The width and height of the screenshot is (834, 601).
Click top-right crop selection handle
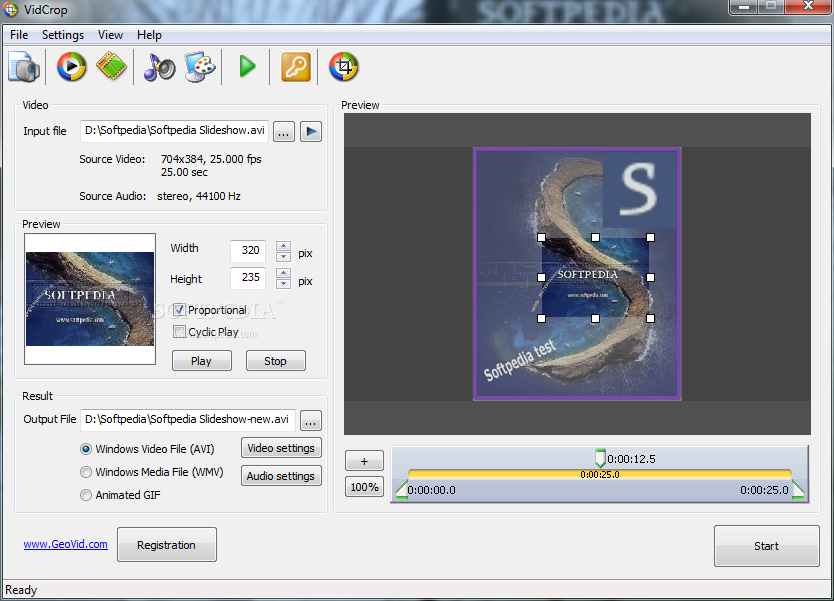650,238
